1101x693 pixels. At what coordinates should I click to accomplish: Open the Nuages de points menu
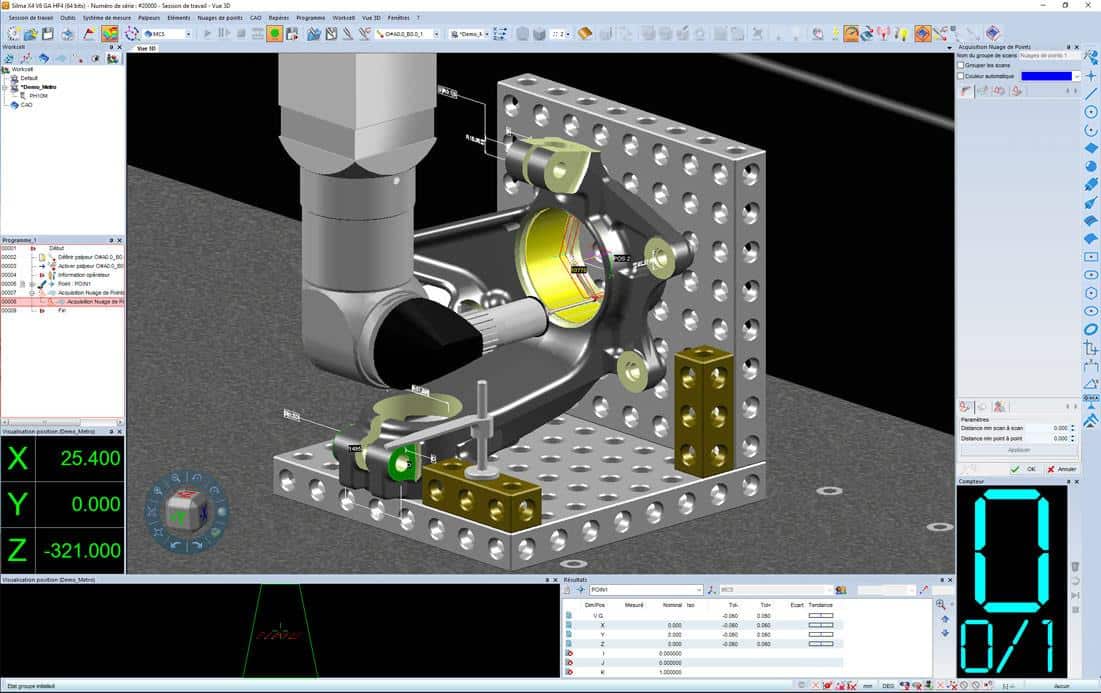[x=220, y=18]
